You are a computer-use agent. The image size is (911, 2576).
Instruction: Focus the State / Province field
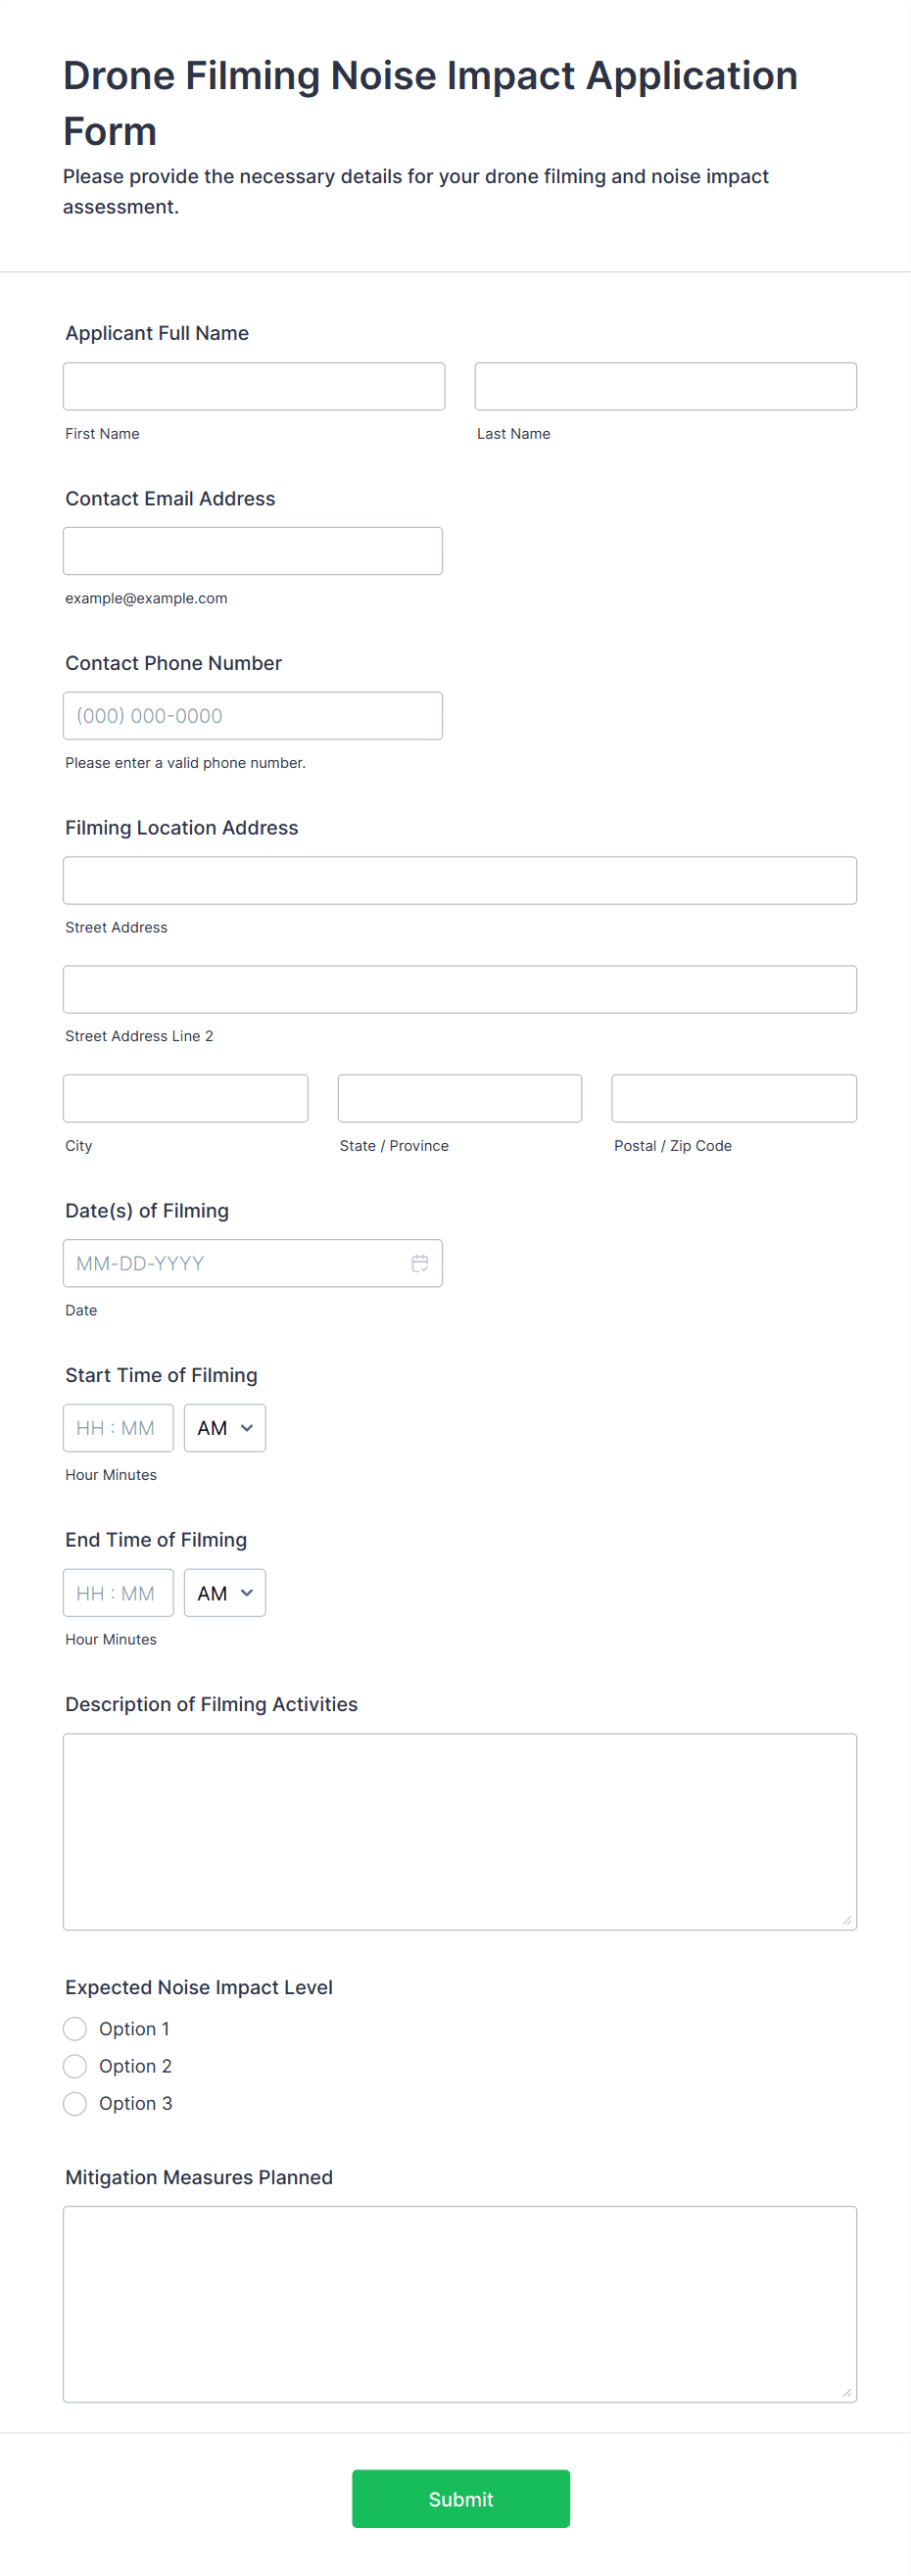(460, 1098)
